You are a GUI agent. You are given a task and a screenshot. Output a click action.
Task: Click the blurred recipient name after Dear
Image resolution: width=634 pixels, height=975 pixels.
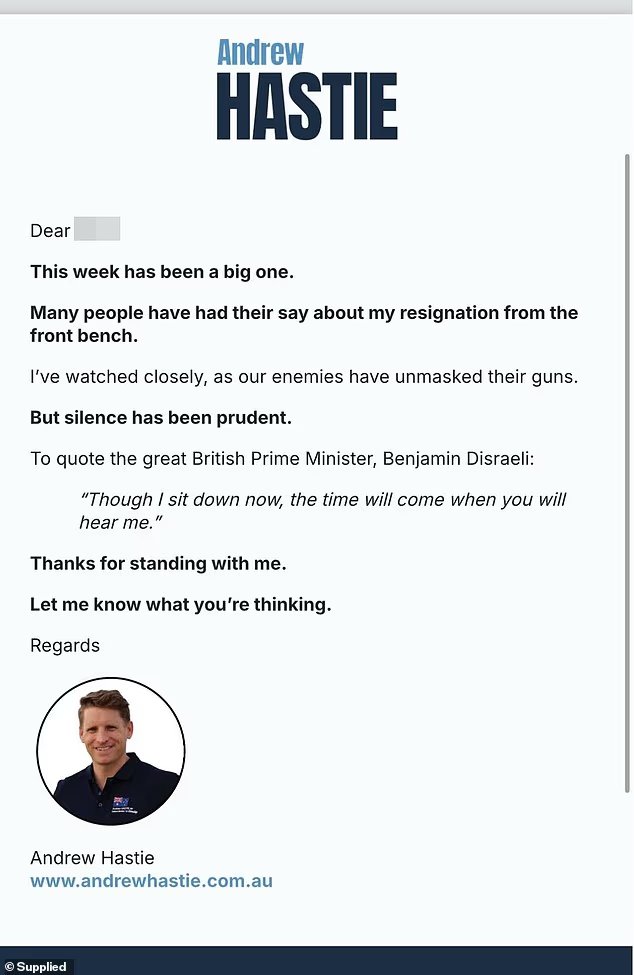pyautogui.click(x=97, y=230)
